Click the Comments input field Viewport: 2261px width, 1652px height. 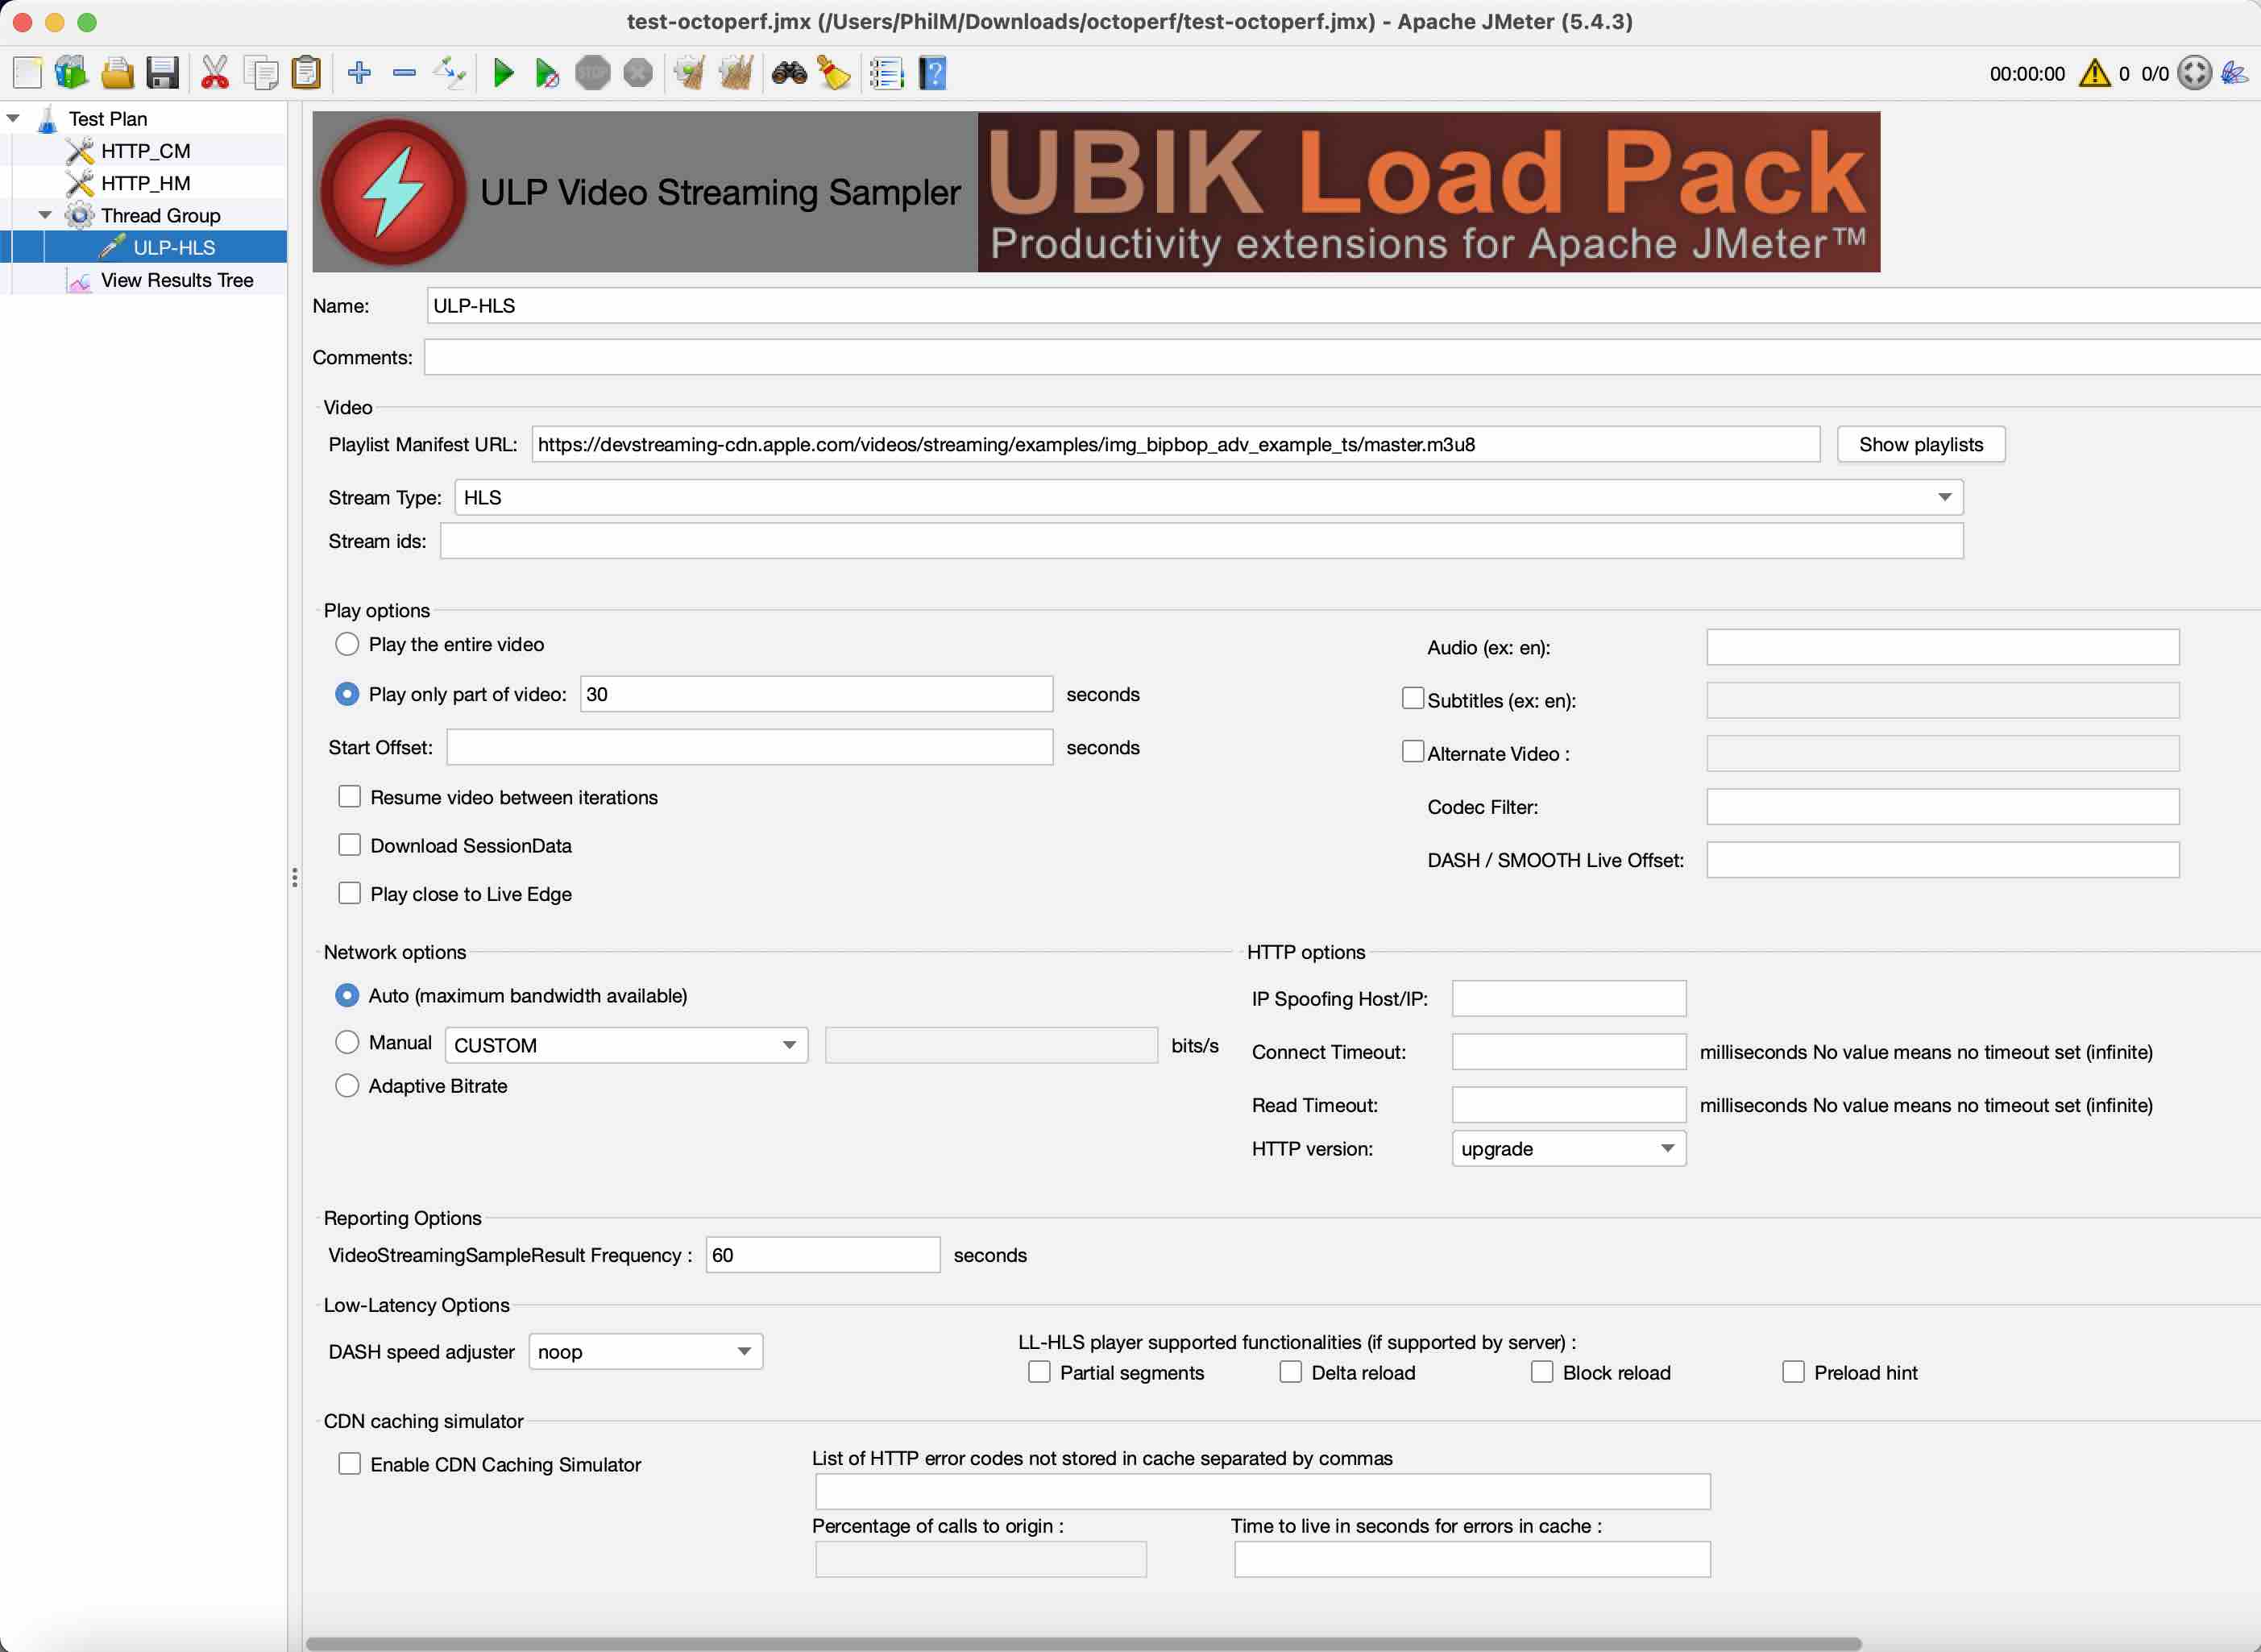(1341, 358)
